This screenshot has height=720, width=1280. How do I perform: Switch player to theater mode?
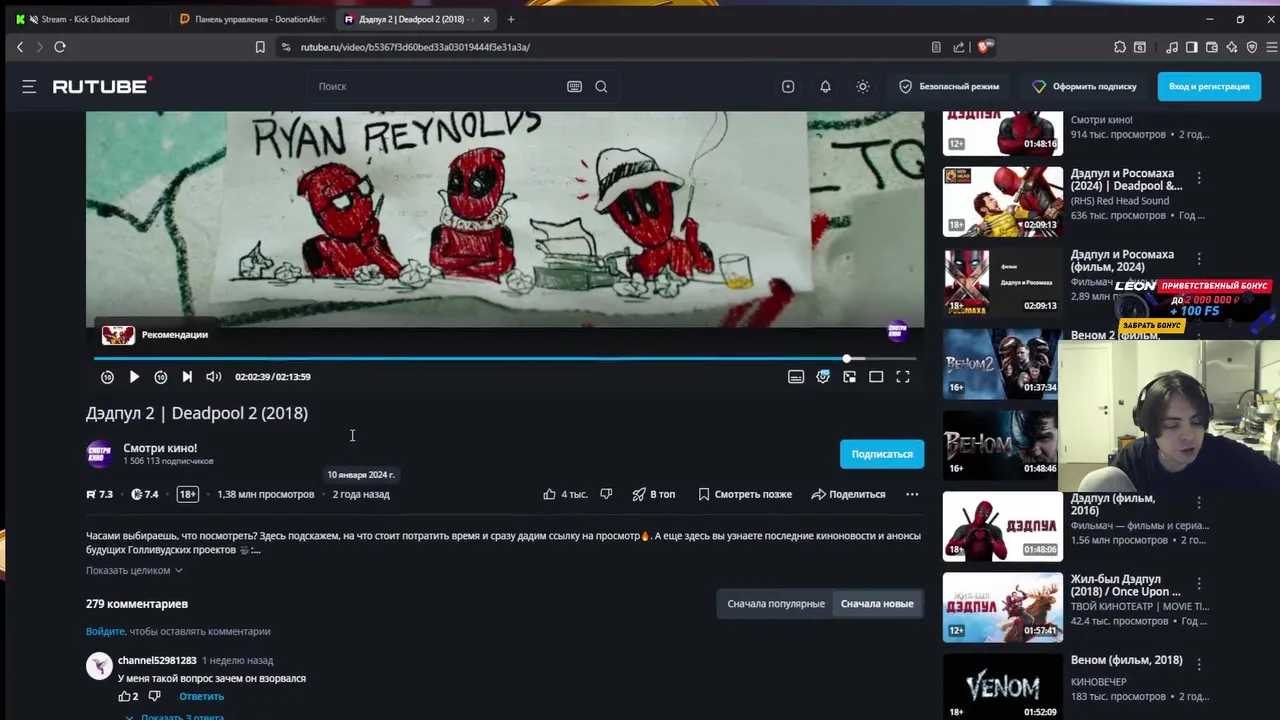[876, 377]
